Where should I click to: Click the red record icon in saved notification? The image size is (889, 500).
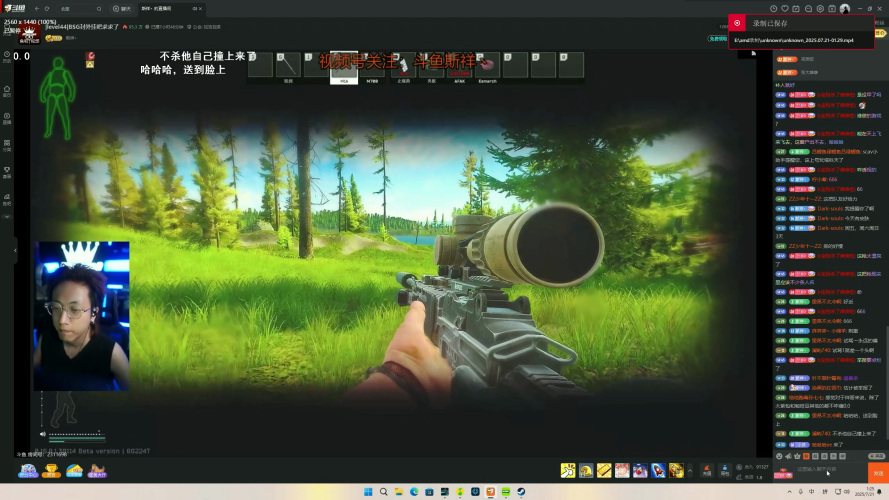(x=737, y=23)
